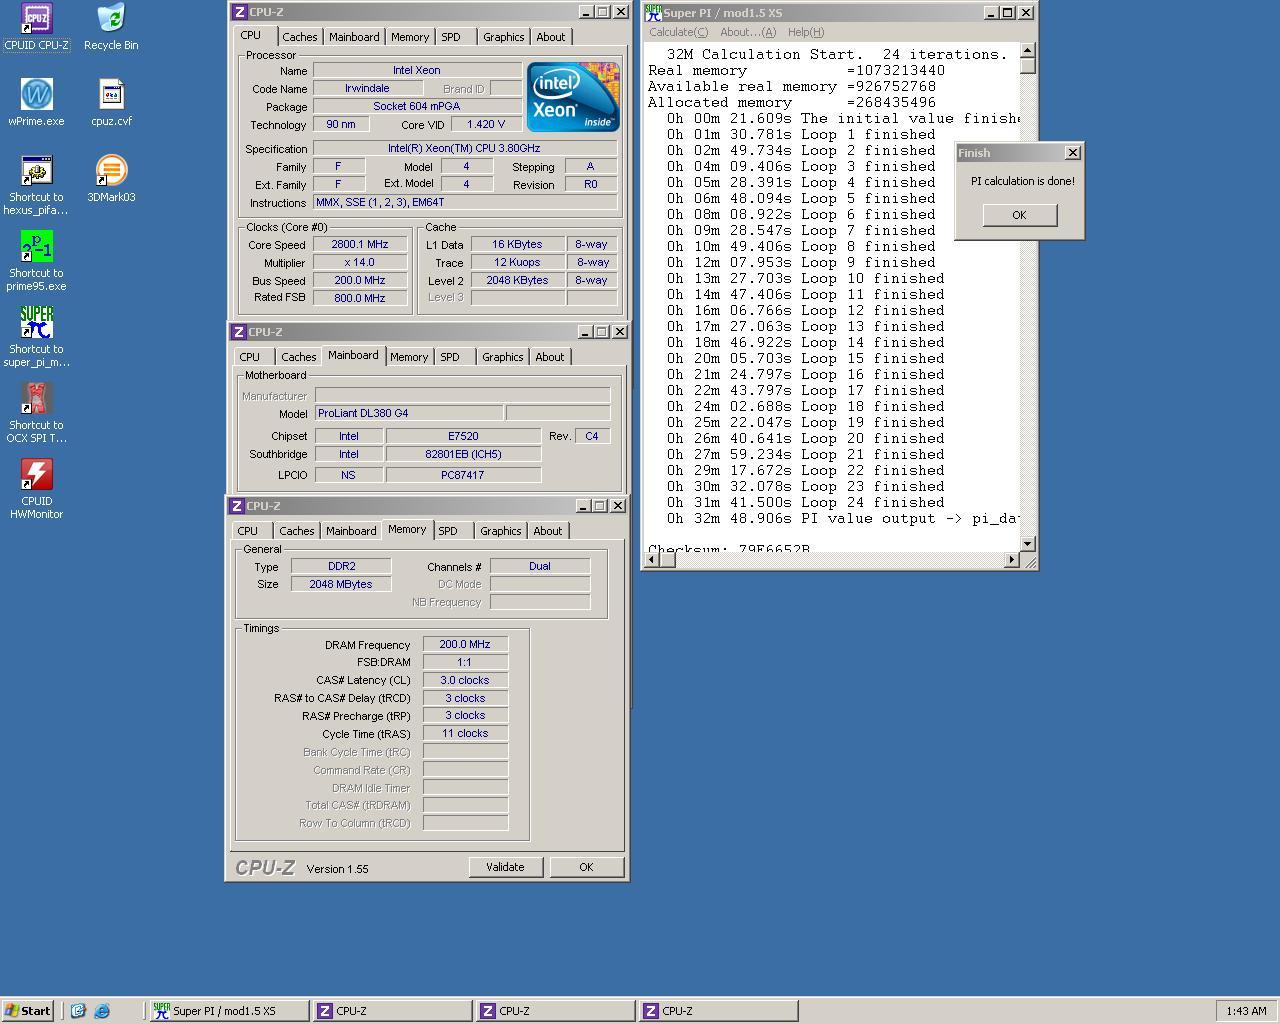
Task: Click the Validate button in CPU-Z
Action: pyautogui.click(x=505, y=867)
